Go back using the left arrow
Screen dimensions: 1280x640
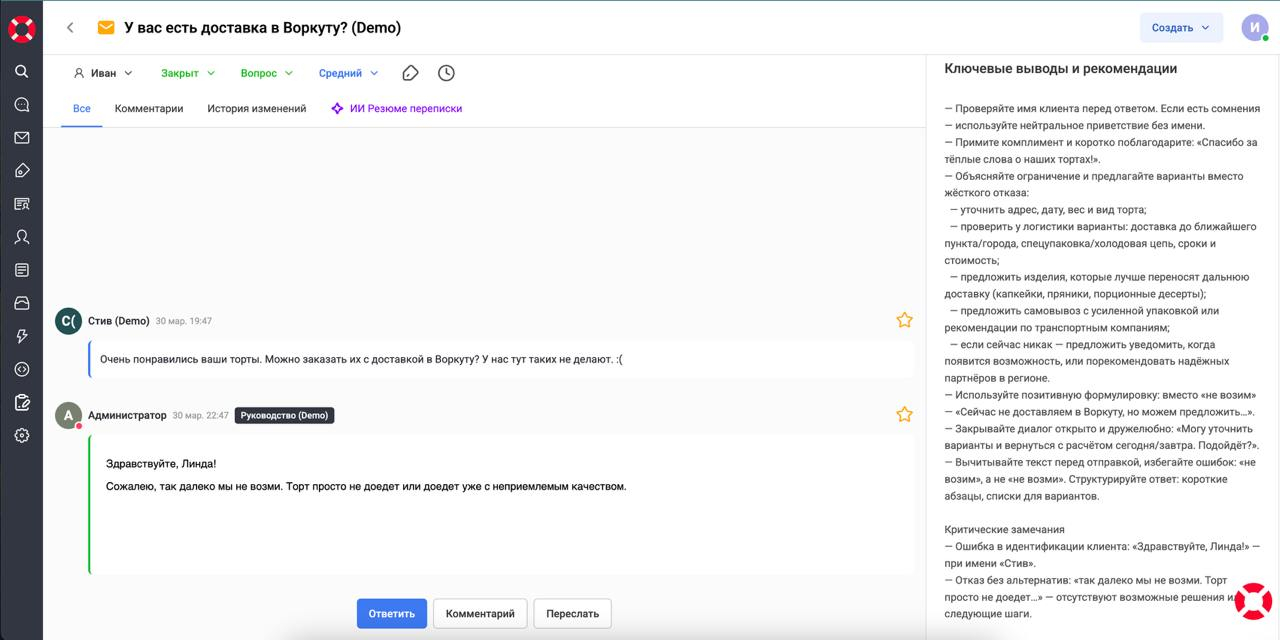pos(70,28)
